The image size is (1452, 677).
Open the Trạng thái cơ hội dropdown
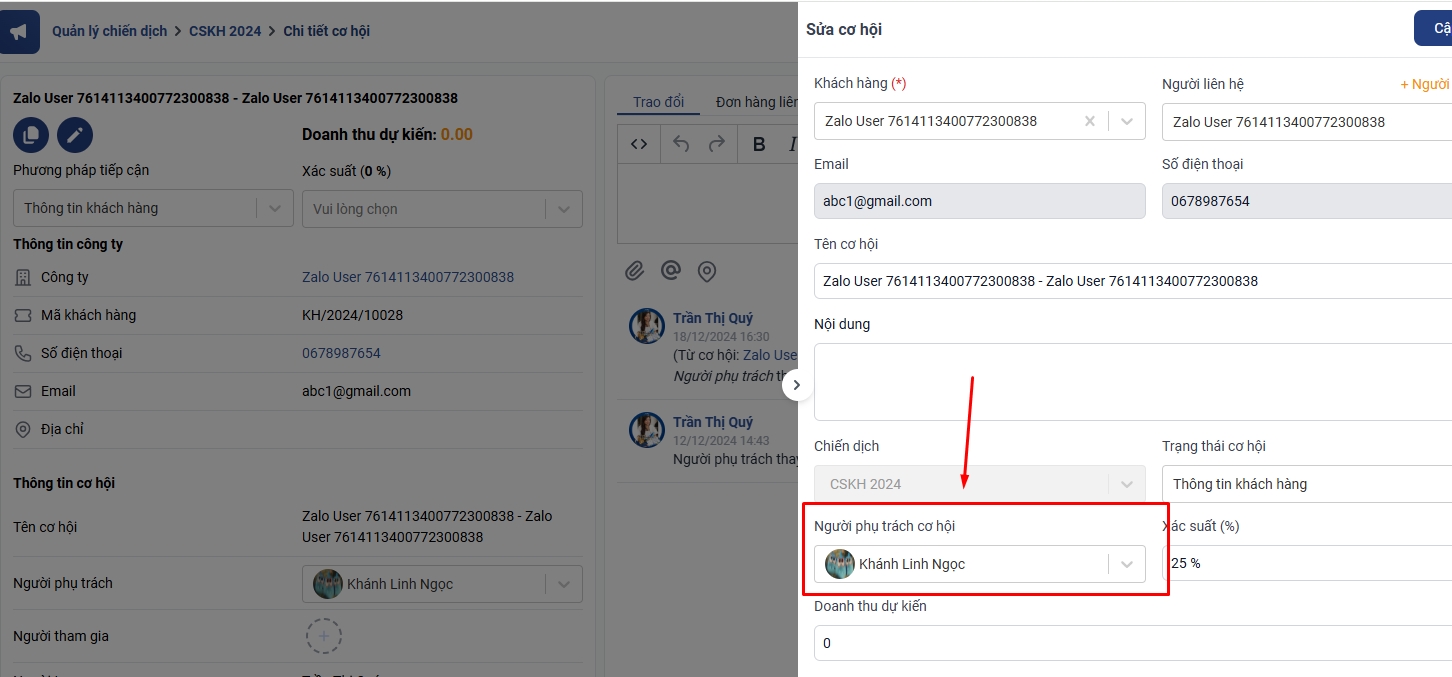pos(1307,484)
